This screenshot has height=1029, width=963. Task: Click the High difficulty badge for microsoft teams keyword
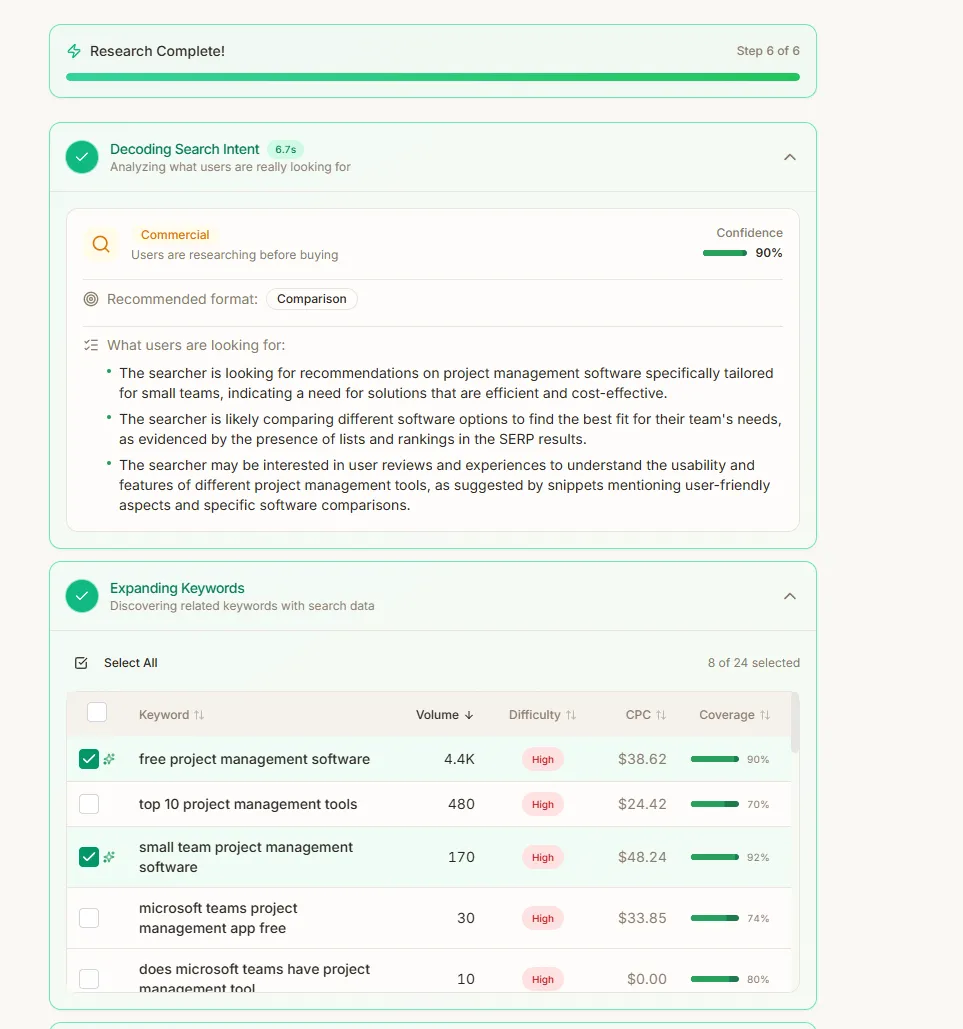(x=542, y=918)
